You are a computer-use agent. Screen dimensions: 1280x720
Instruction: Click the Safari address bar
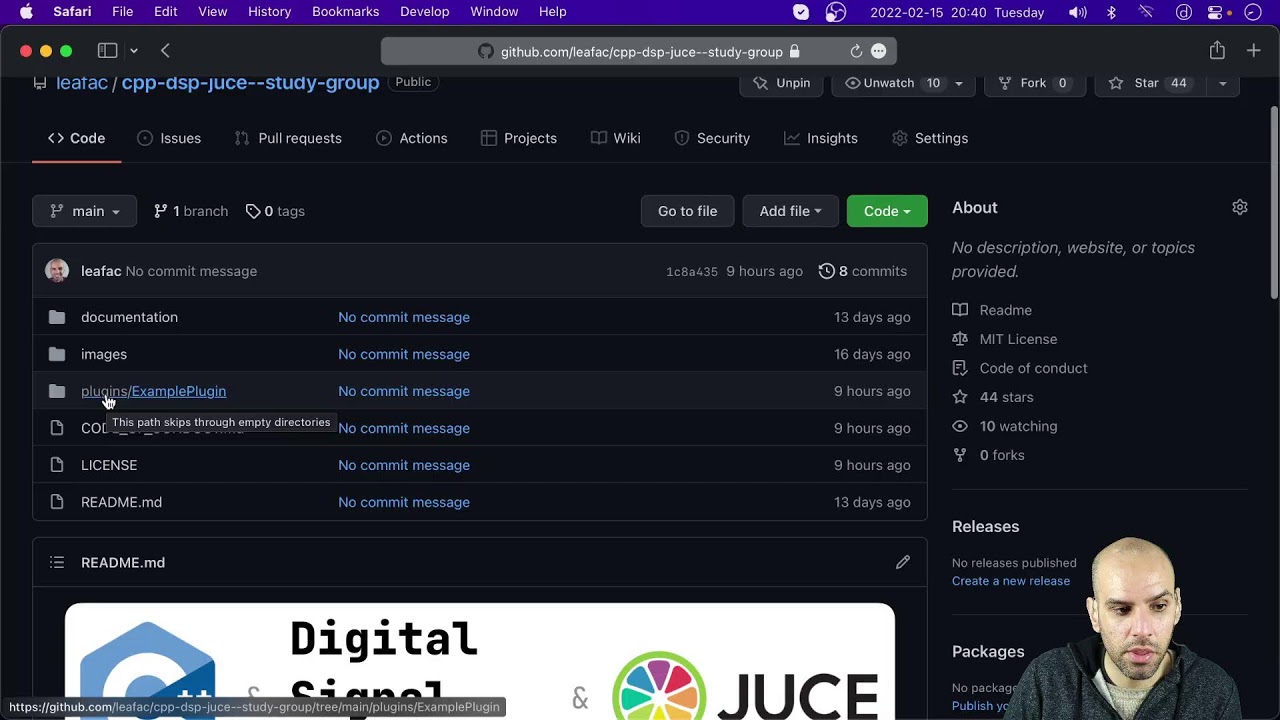tap(639, 51)
